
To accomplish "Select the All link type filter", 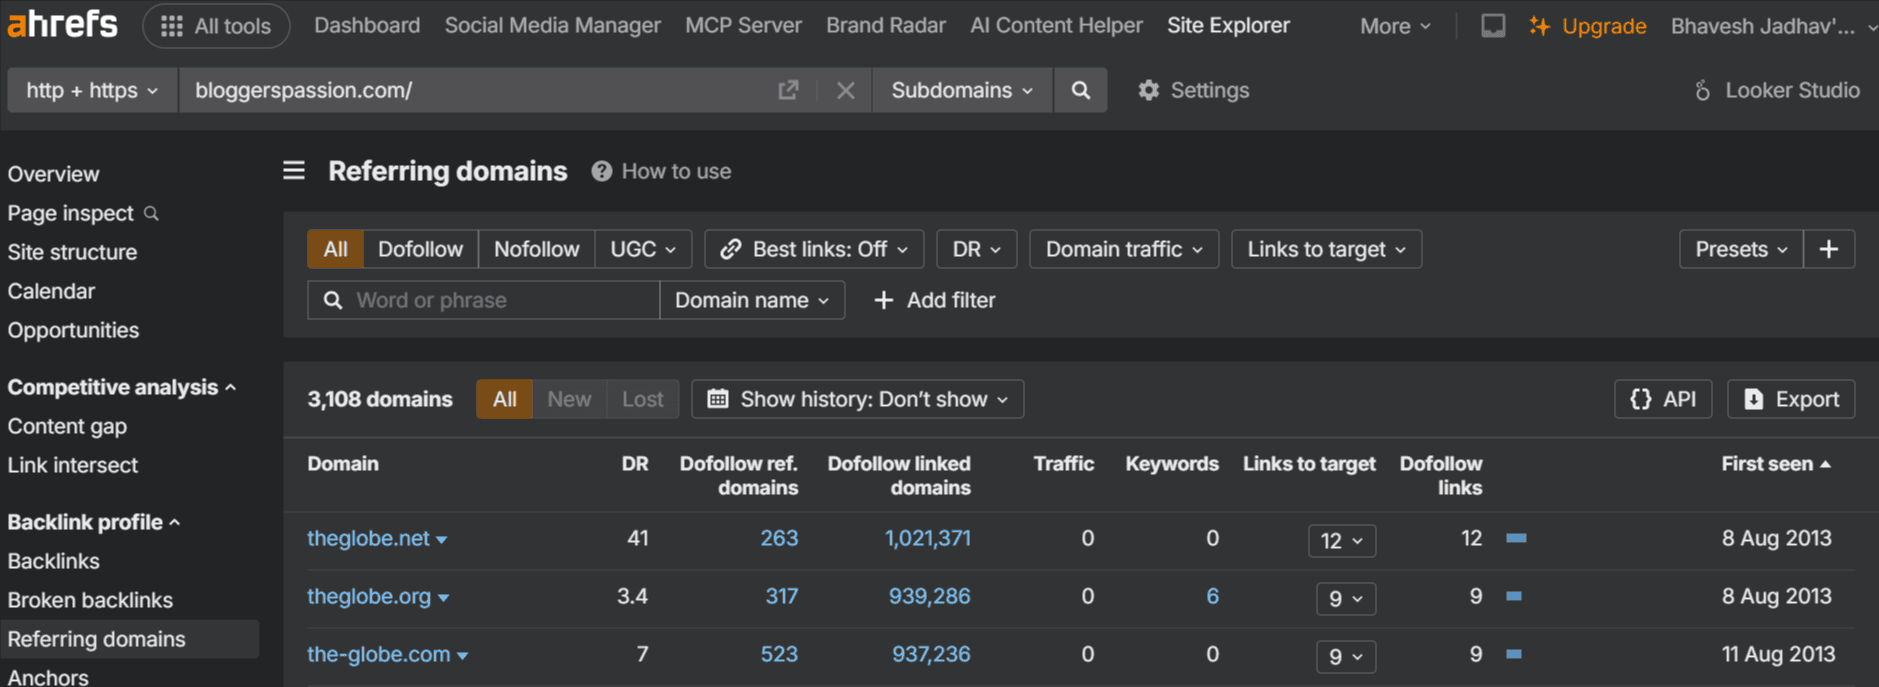I will click(x=336, y=249).
